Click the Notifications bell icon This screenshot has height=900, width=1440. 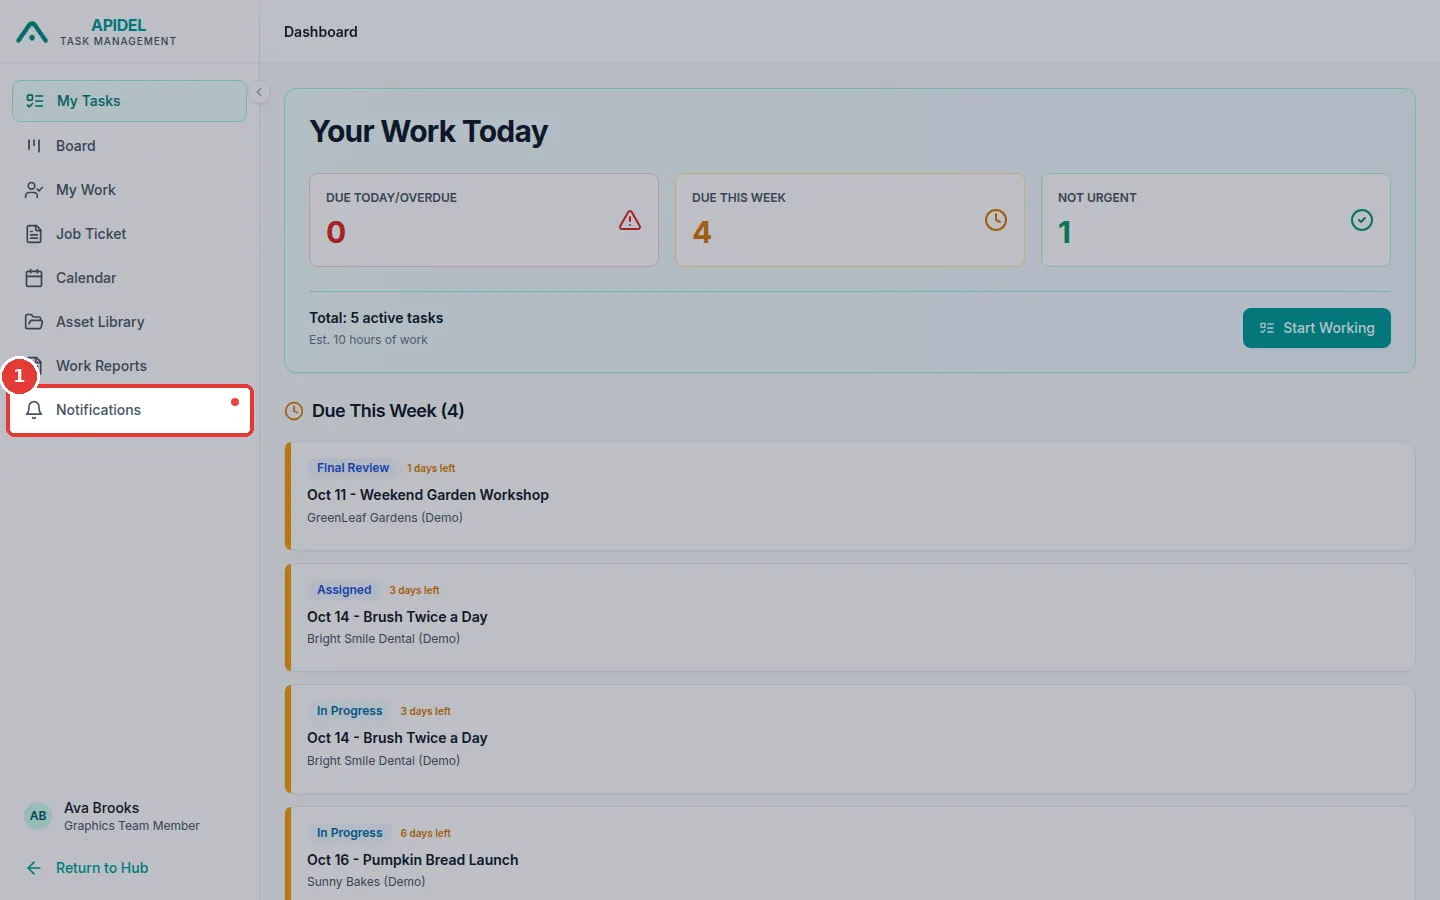34,410
